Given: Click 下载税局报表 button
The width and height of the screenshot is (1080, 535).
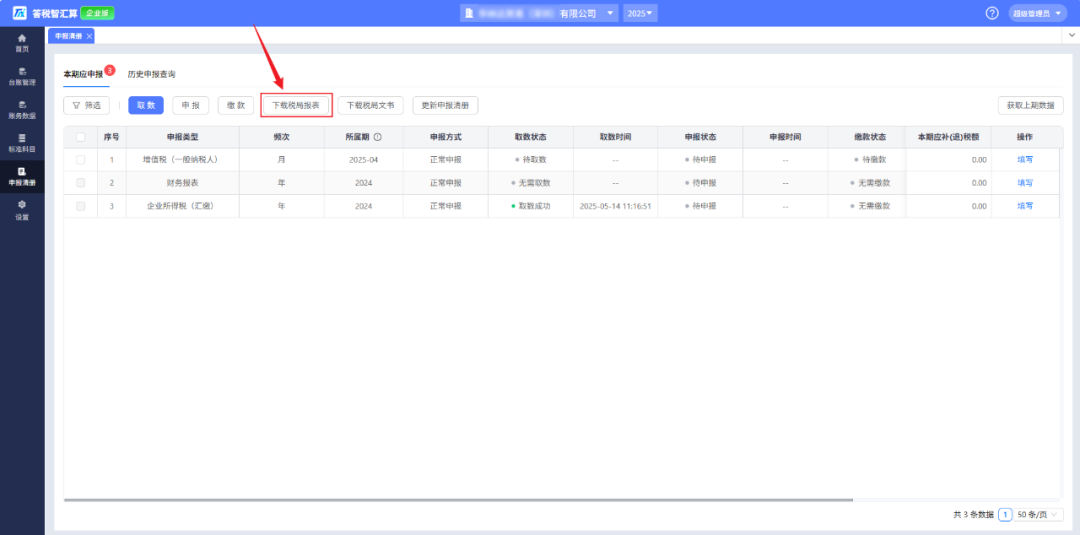Looking at the screenshot, I should 296,106.
